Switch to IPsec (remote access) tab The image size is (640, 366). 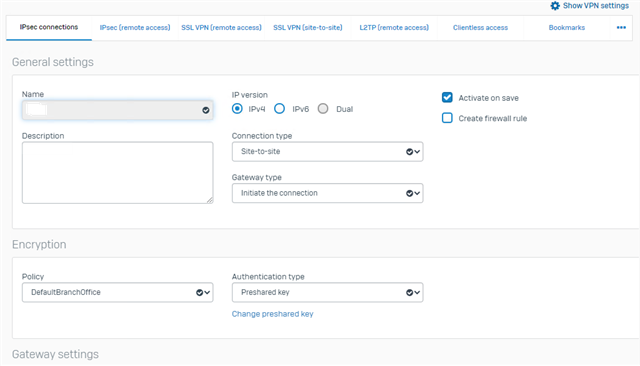coord(135,27)
